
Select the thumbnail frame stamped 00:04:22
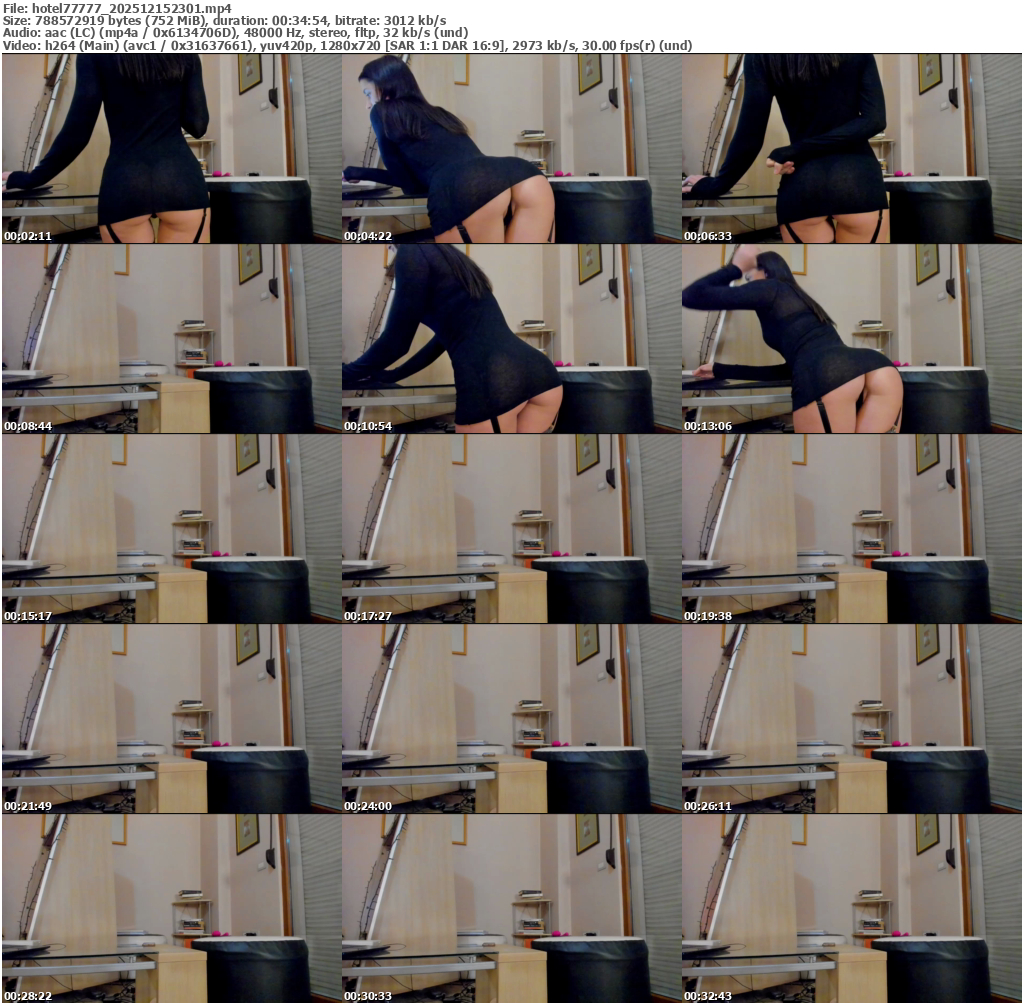tap(511, 148)
